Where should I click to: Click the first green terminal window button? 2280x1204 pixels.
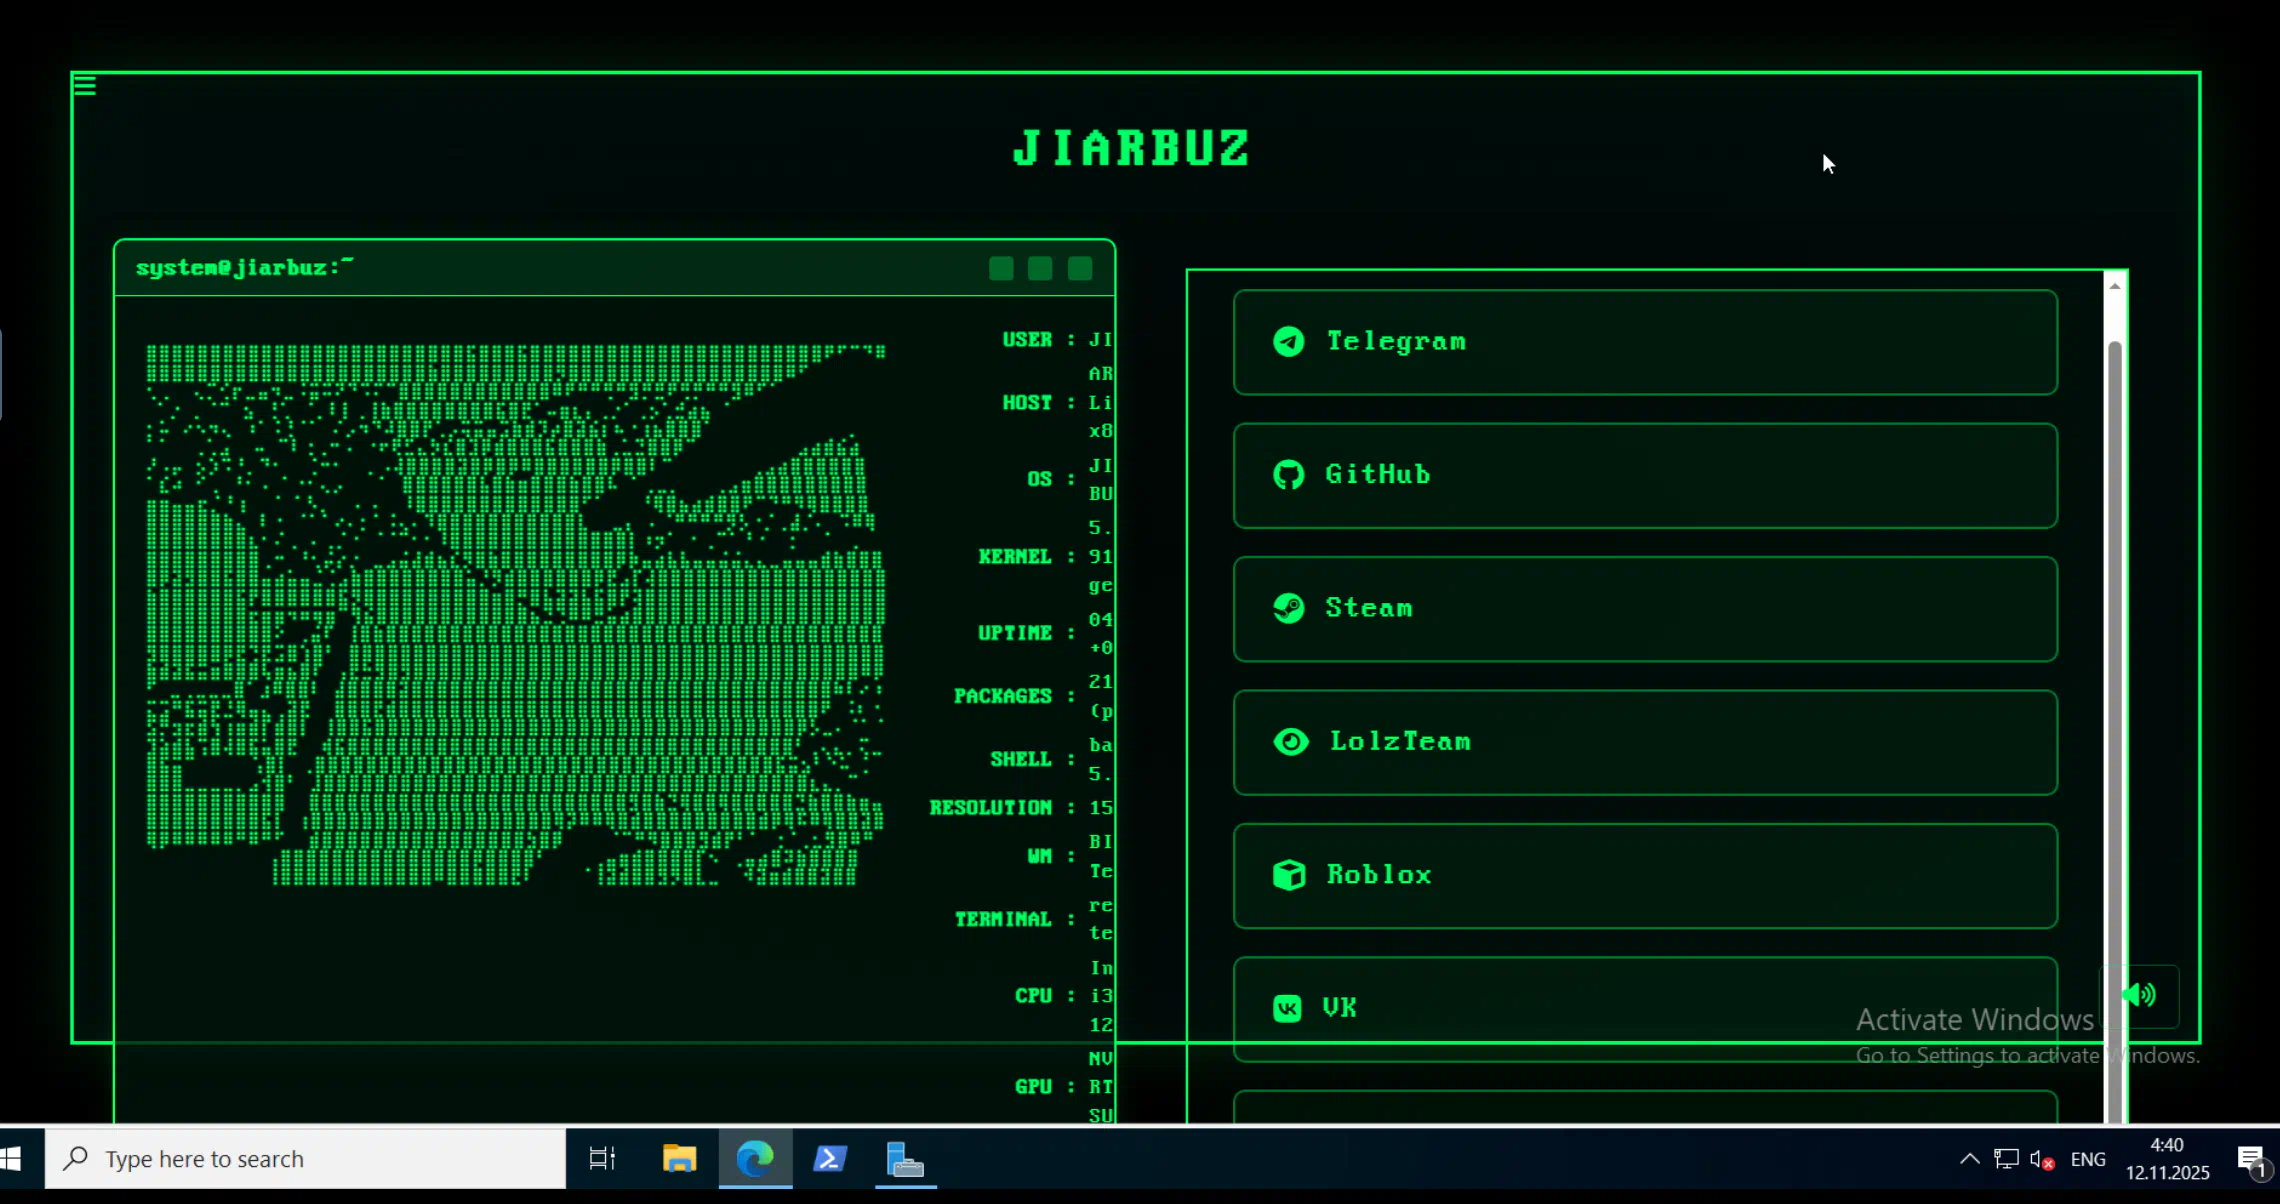1001,268
